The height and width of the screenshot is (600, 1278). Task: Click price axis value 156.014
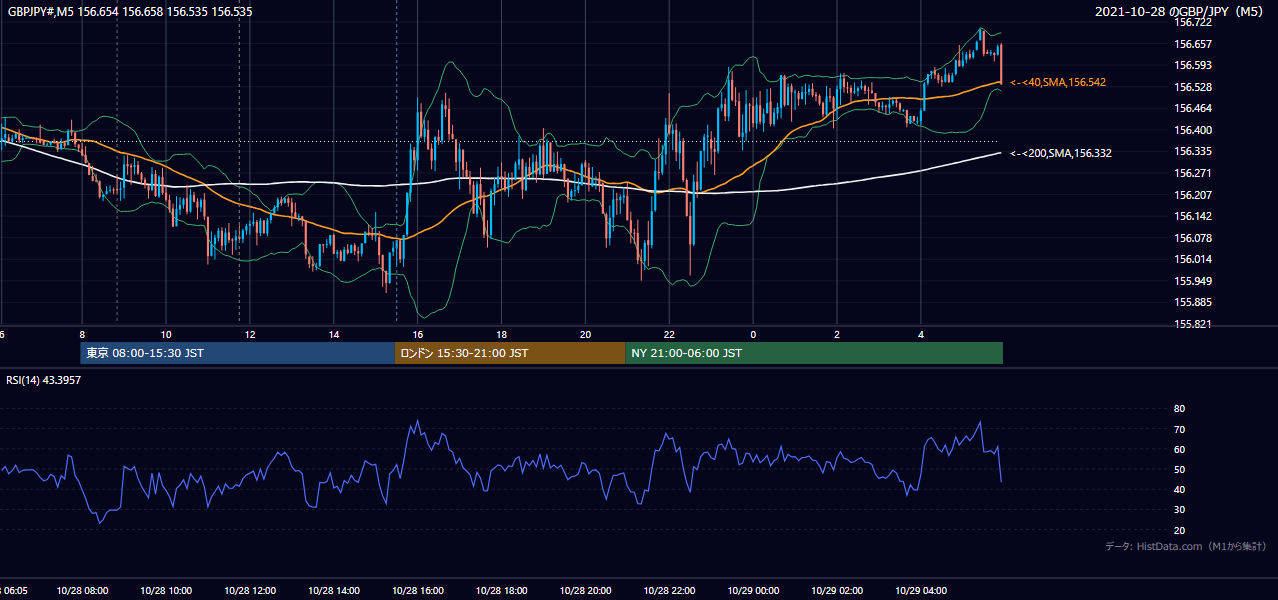[1193, 259]
